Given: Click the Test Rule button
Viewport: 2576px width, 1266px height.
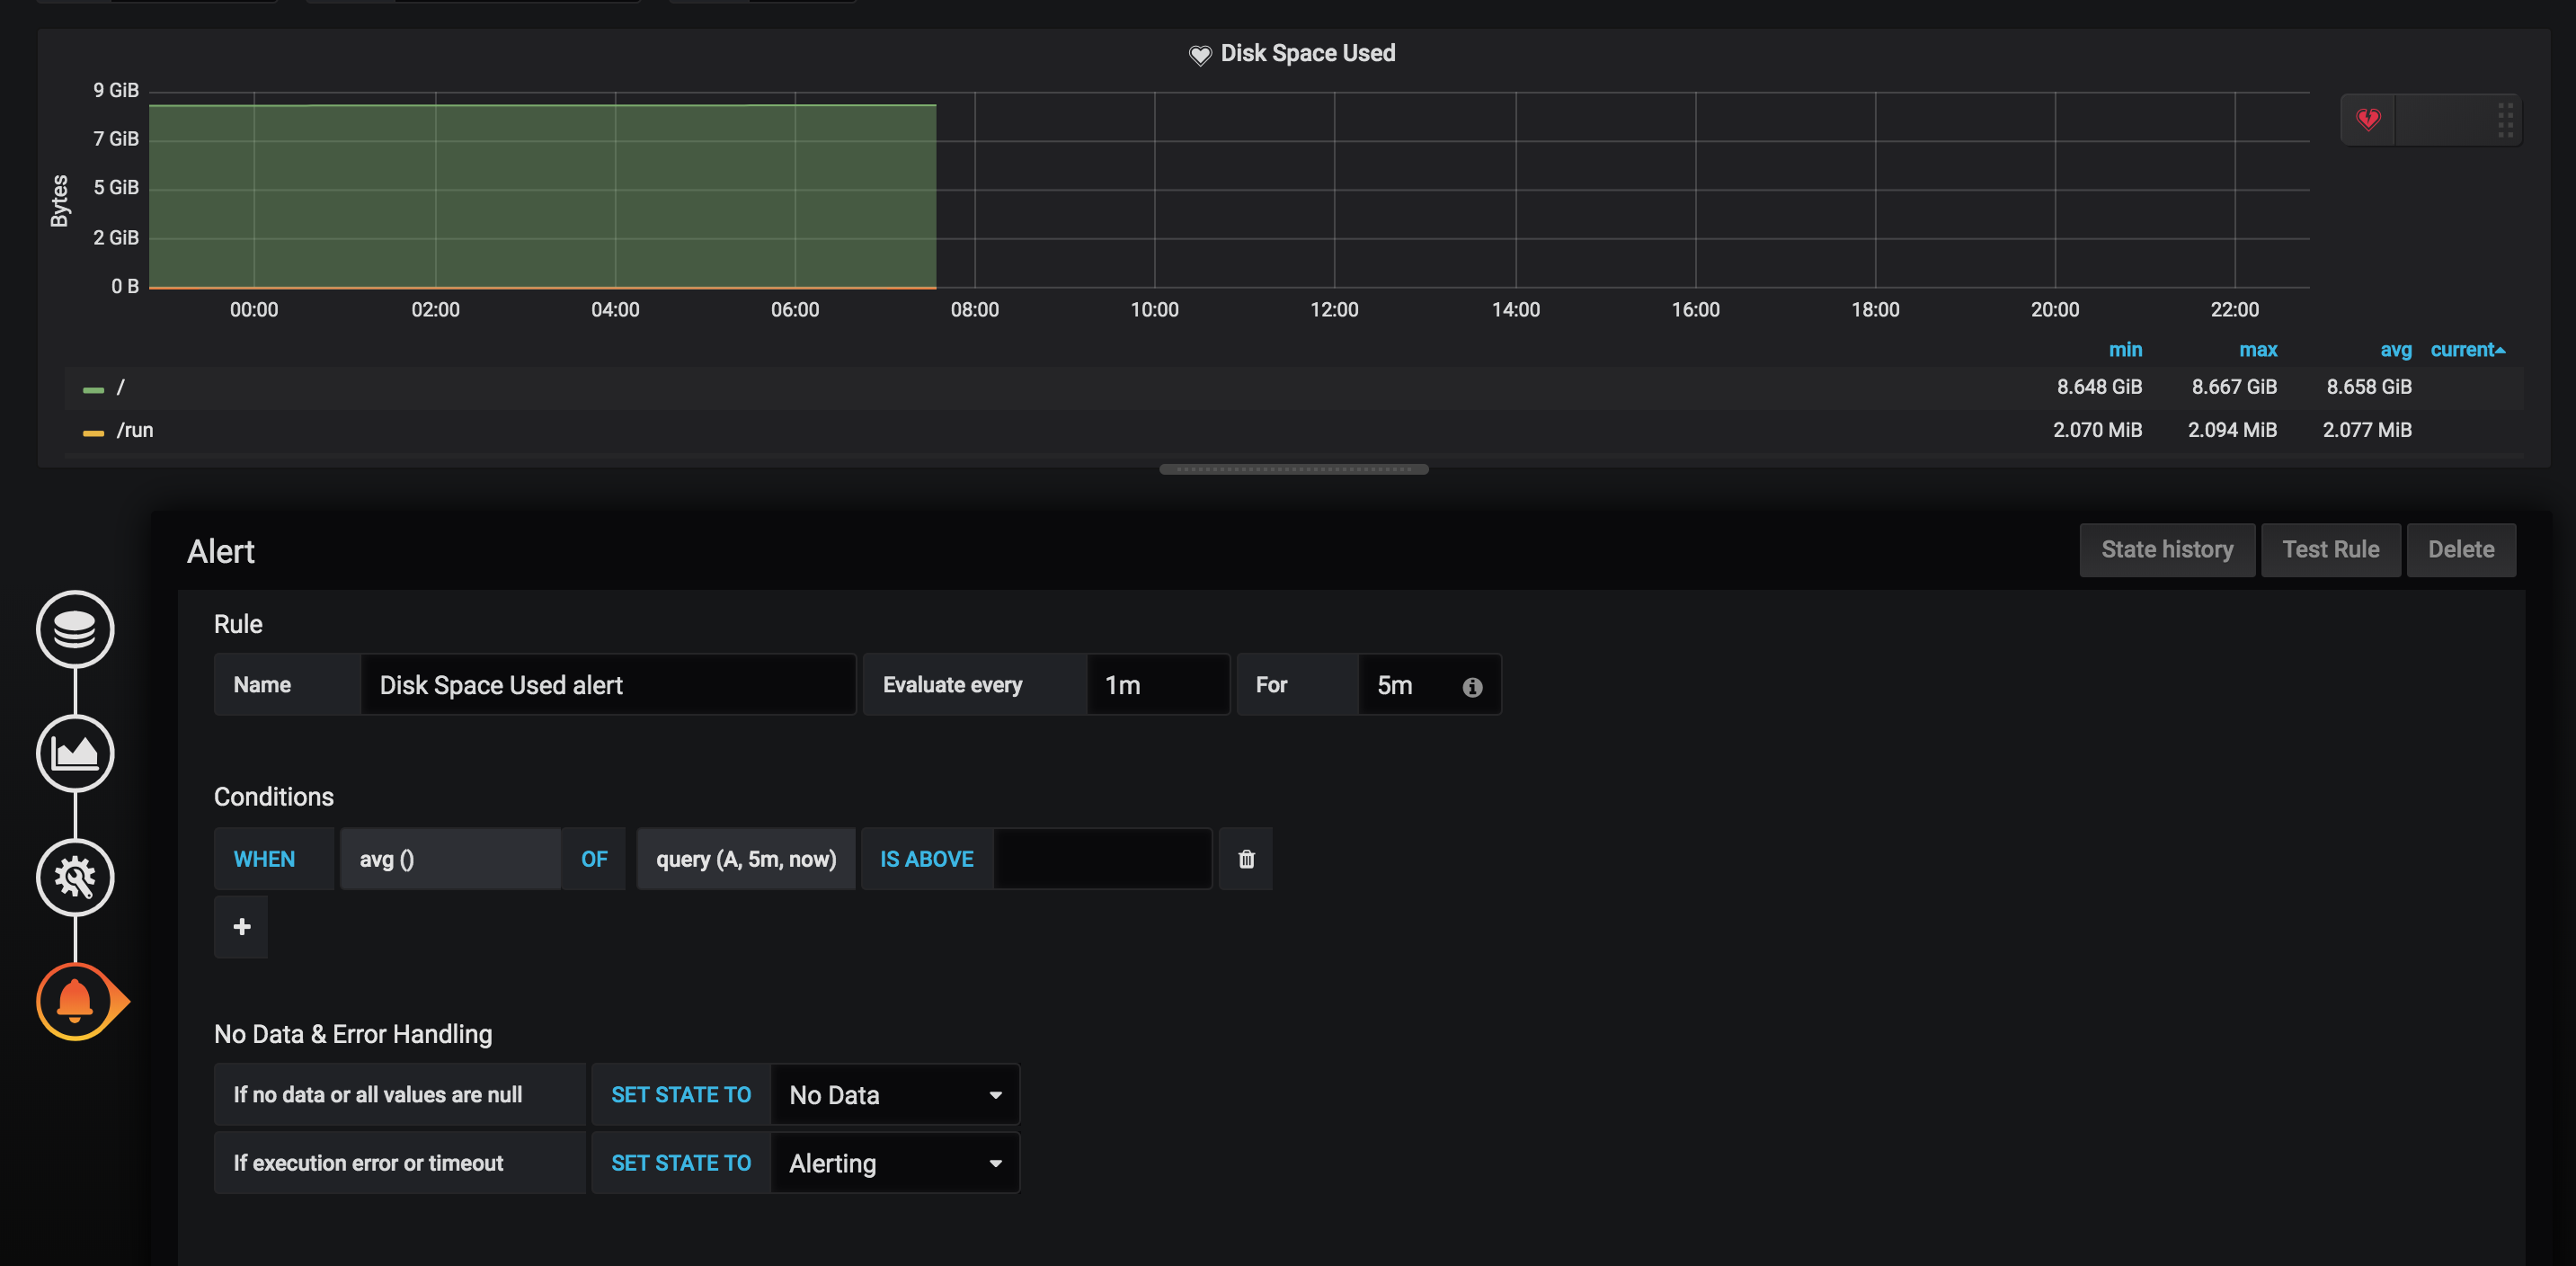Looking at the screenshot, I should pyautogui.click(x=2330, y=550).
